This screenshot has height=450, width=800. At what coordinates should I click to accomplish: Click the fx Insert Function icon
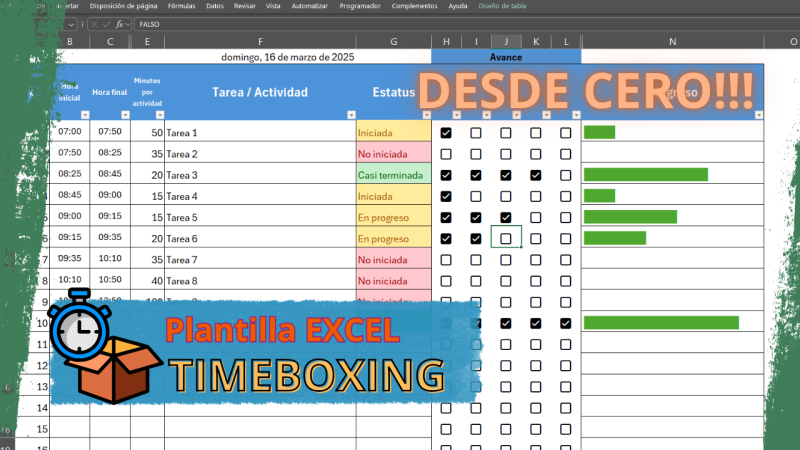(120, 23)
